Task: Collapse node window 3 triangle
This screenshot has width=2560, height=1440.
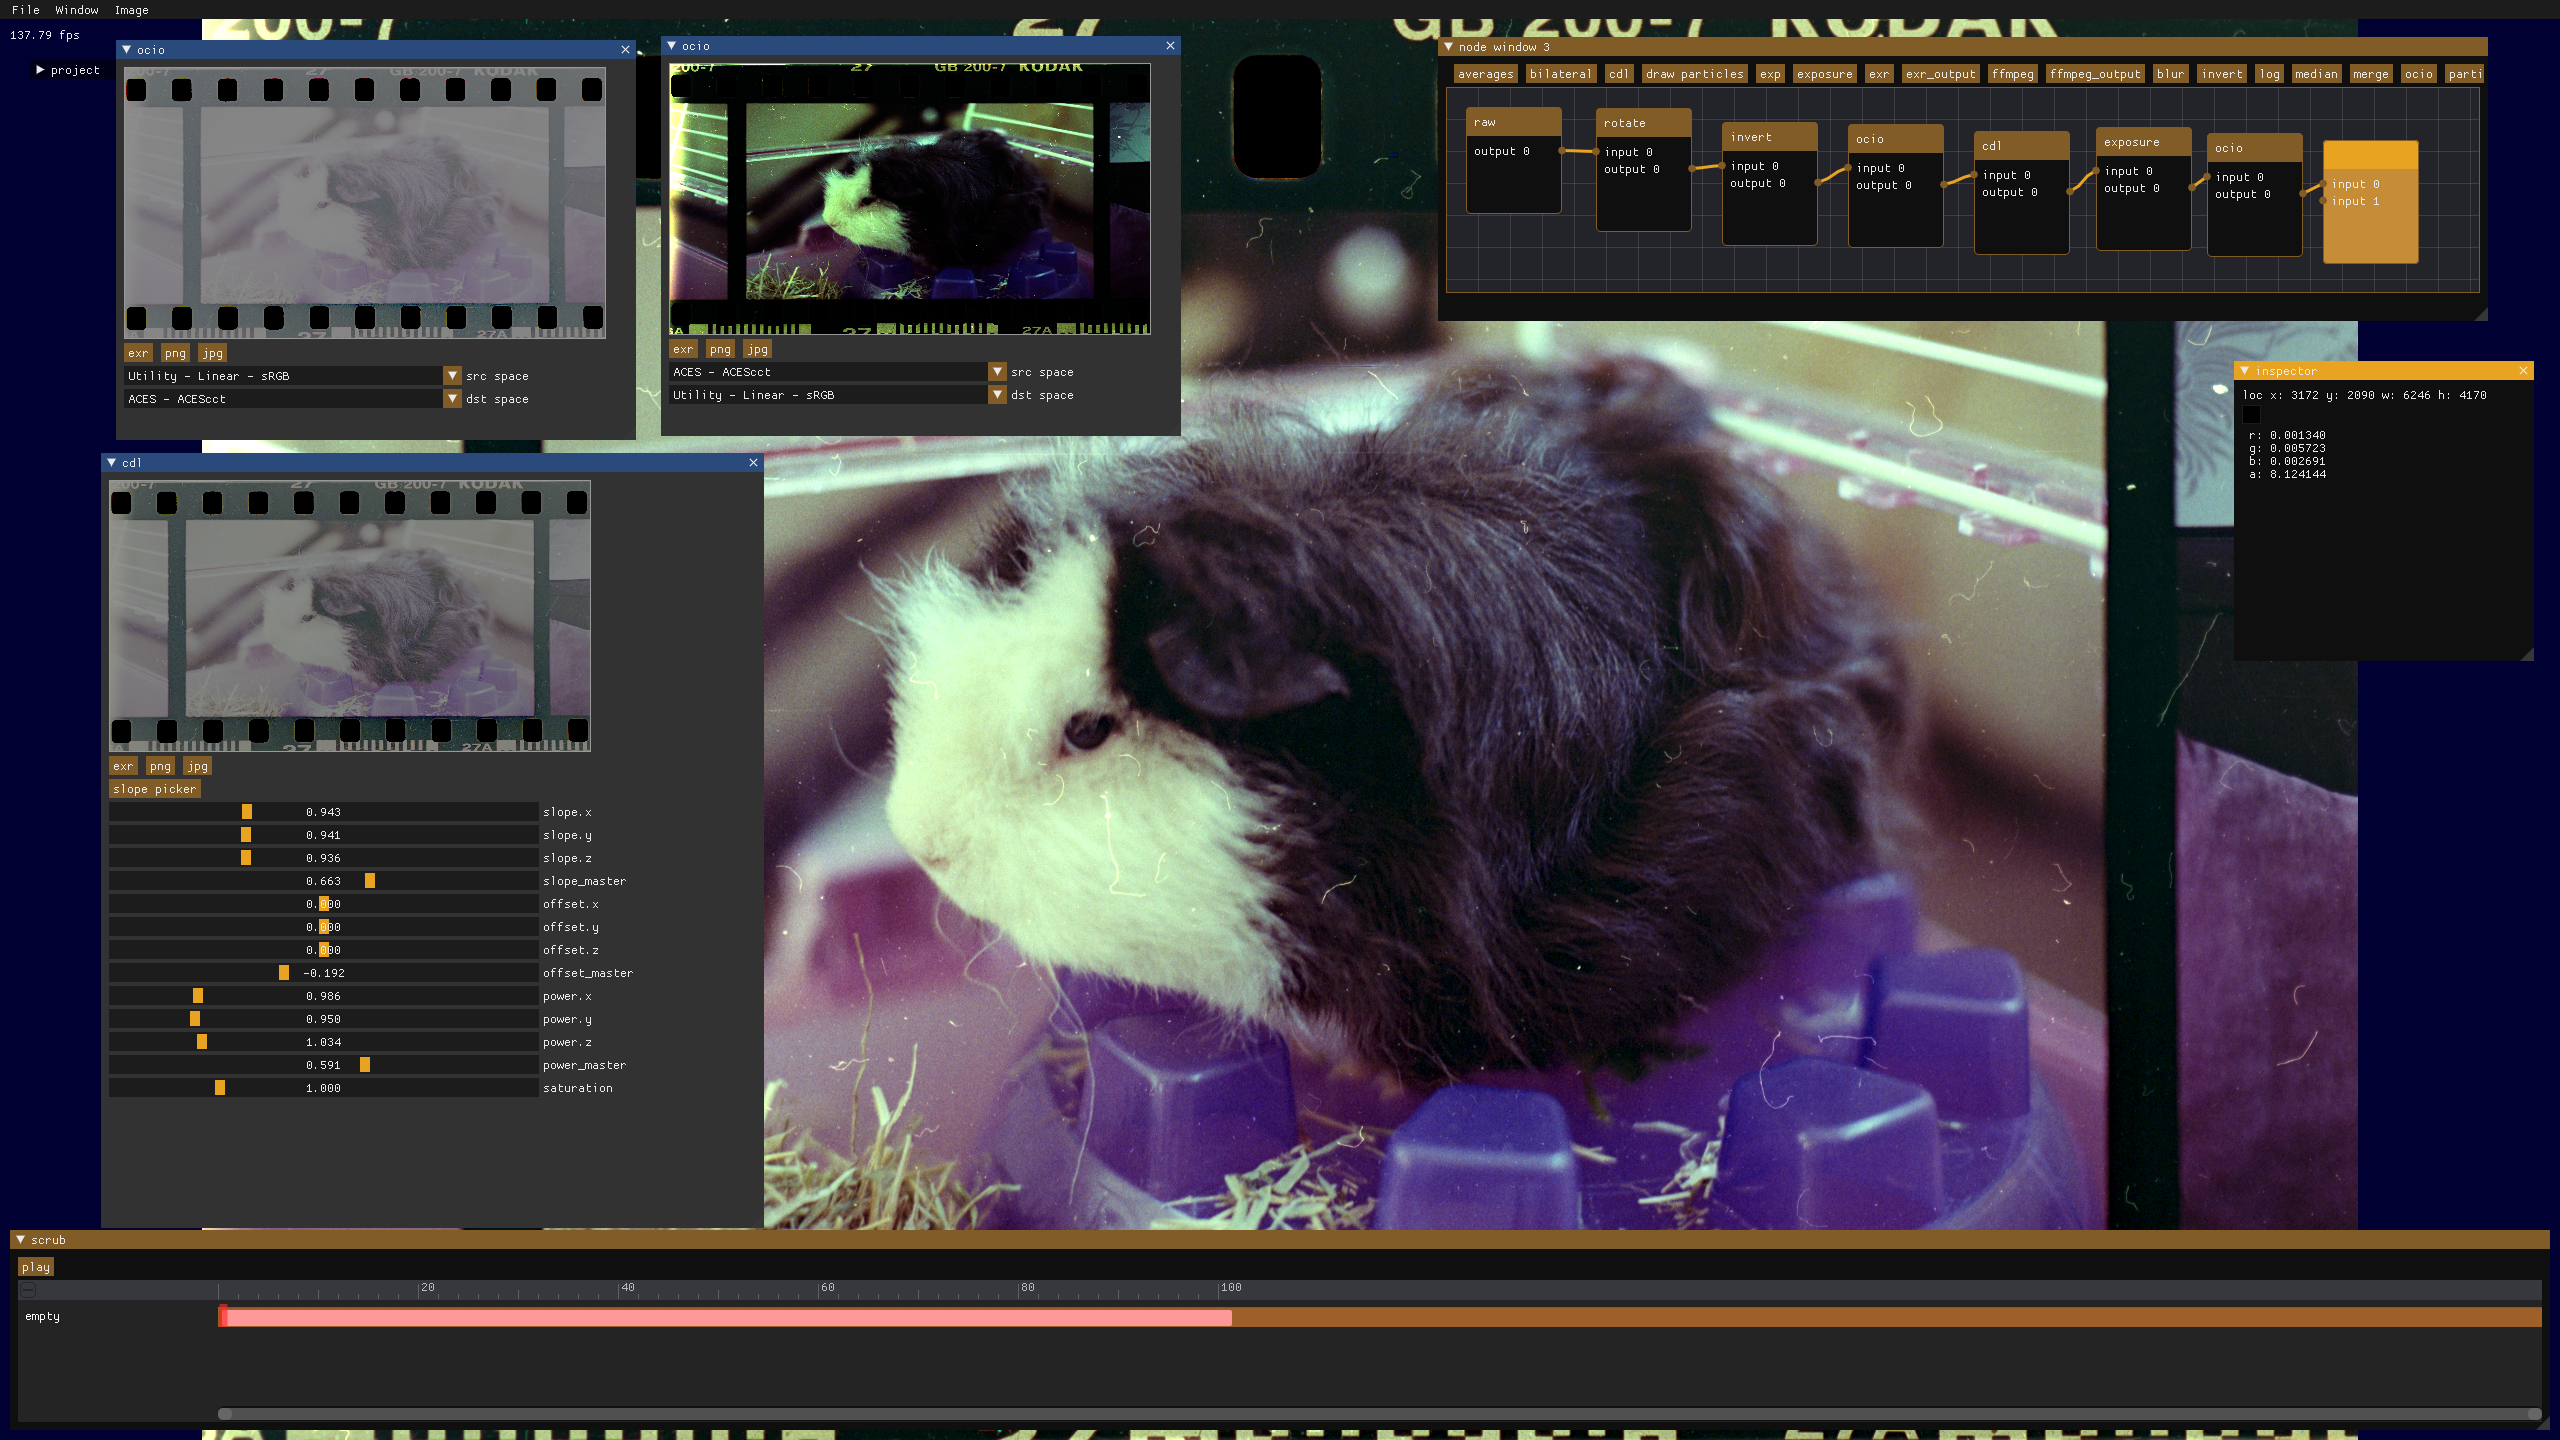Action: point(1448,47)
